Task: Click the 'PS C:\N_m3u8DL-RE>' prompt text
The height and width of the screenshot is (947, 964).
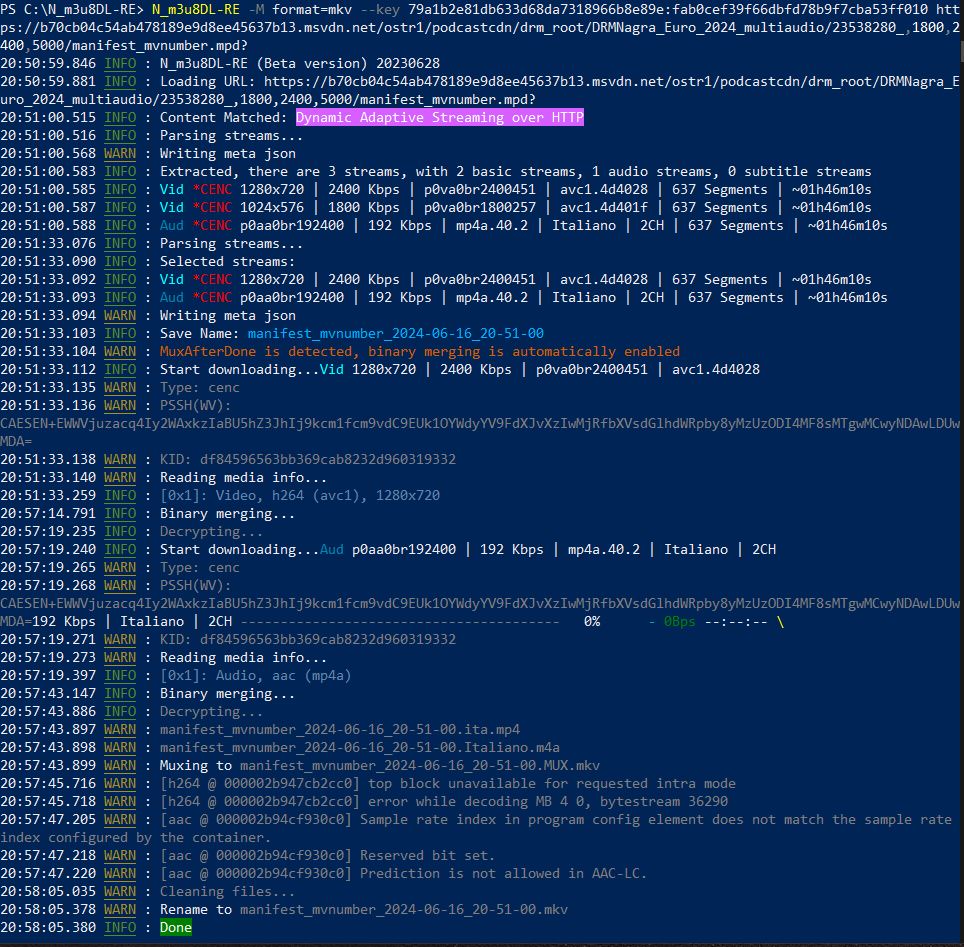Action: pyautogui.click(x=72, y=9)
